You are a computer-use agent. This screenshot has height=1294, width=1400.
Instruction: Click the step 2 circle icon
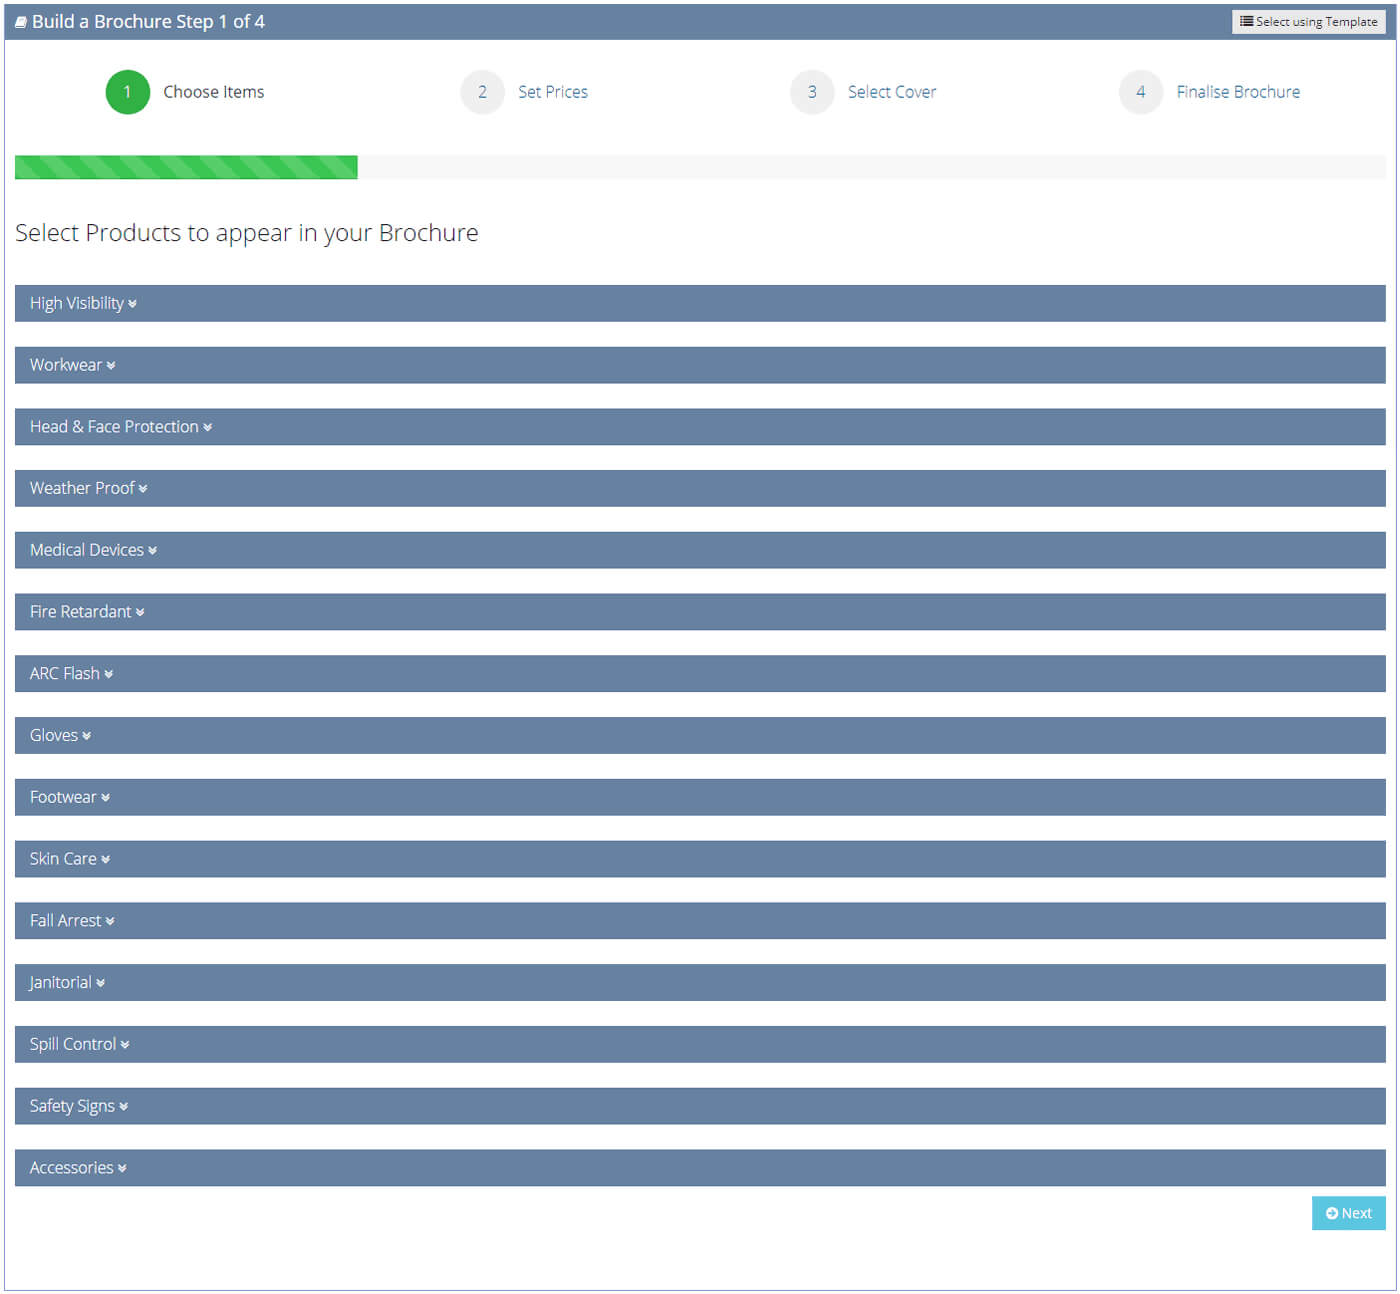482,92
